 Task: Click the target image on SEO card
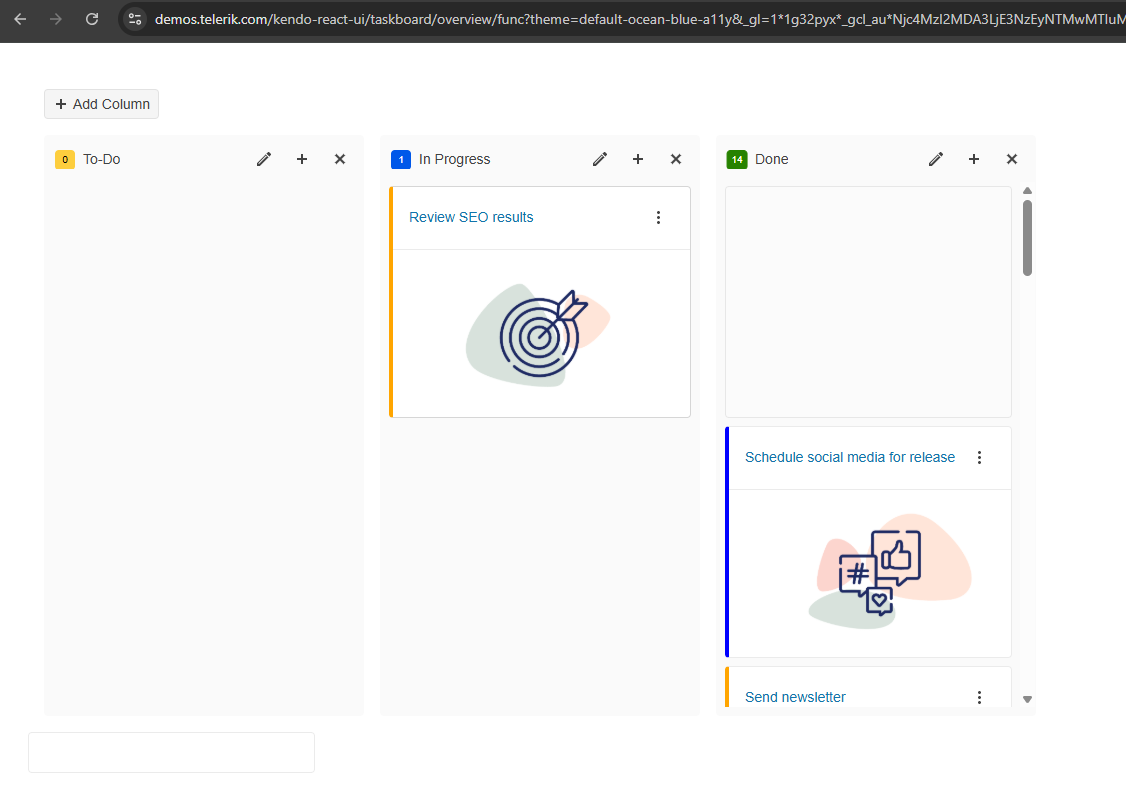(540, 334)
